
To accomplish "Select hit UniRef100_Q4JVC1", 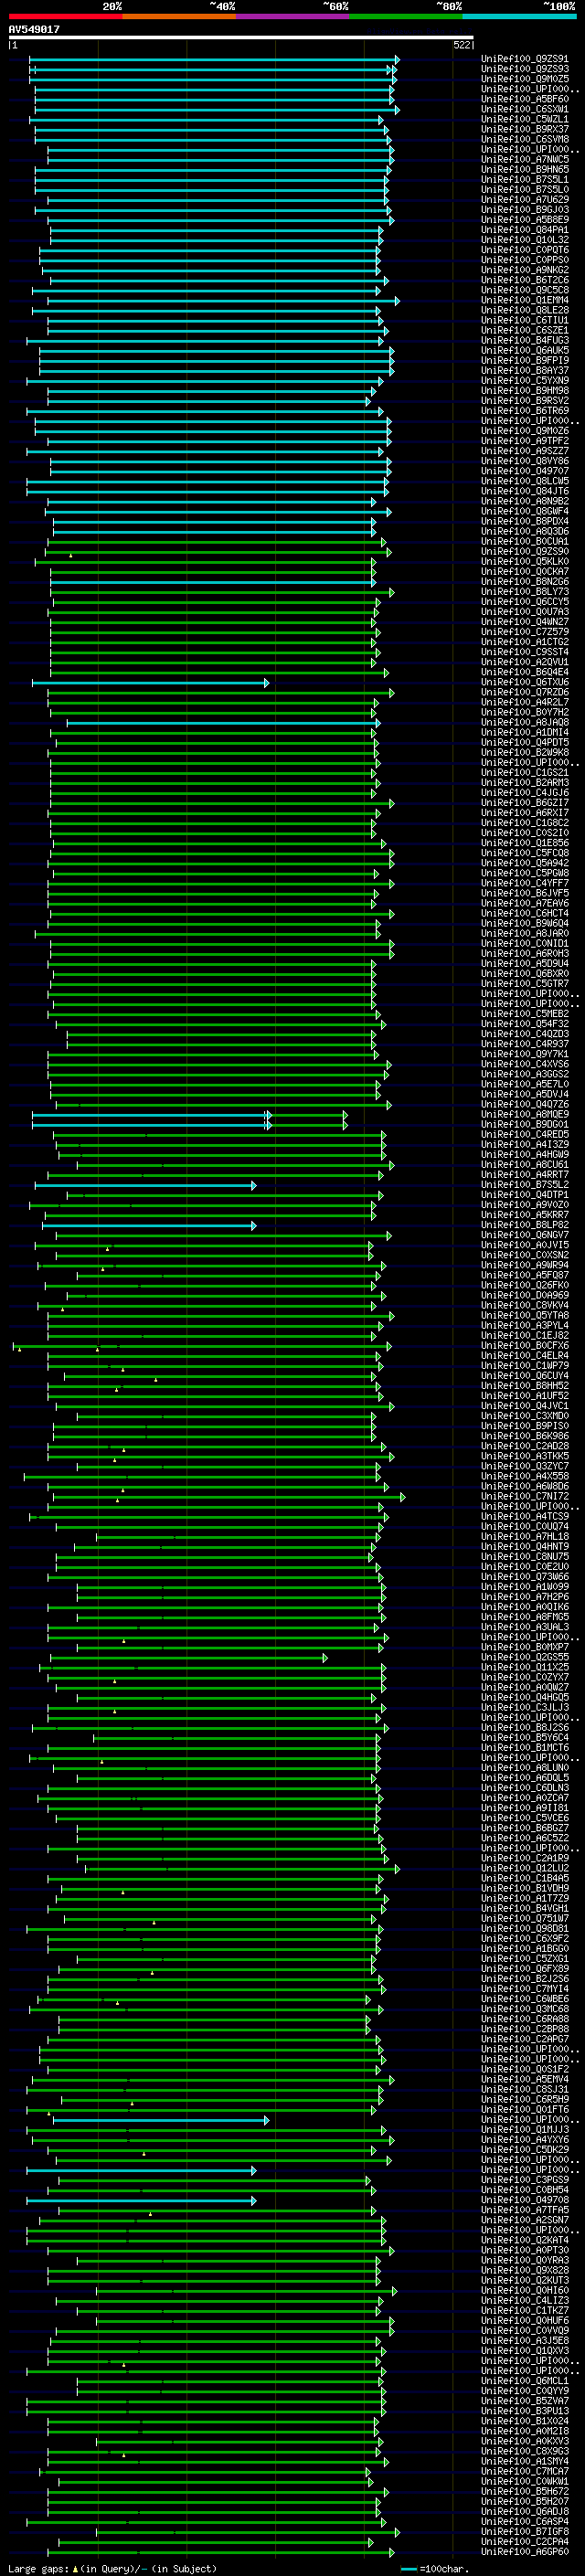I will [x=525, y=1408].
